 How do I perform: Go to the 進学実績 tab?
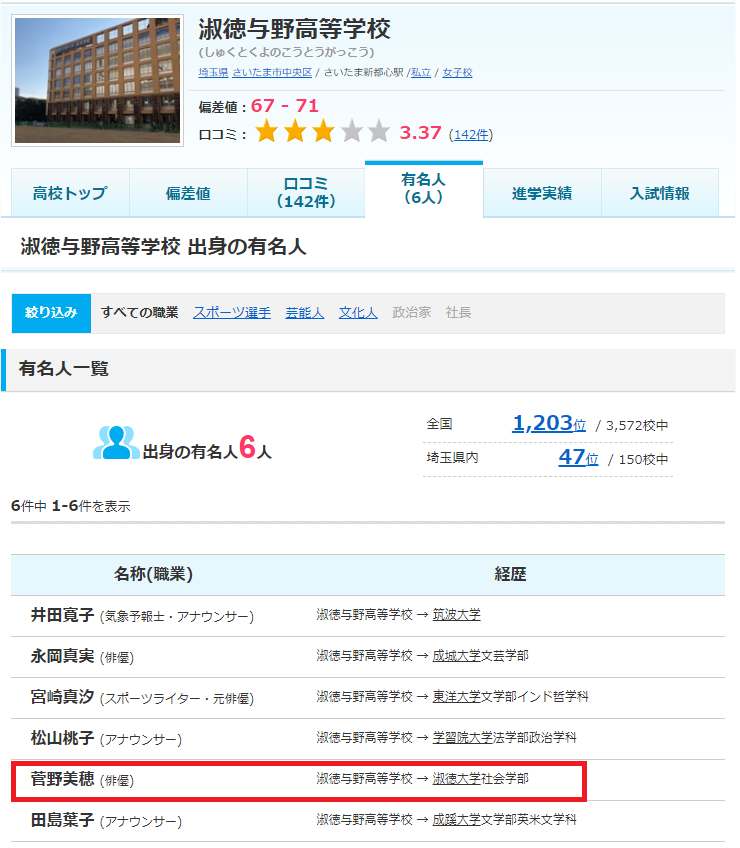(x=541, y=193)
